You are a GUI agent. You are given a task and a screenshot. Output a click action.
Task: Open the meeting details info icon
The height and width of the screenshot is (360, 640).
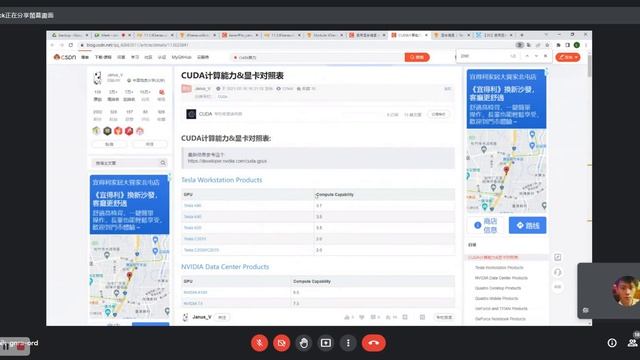[612, 343]
